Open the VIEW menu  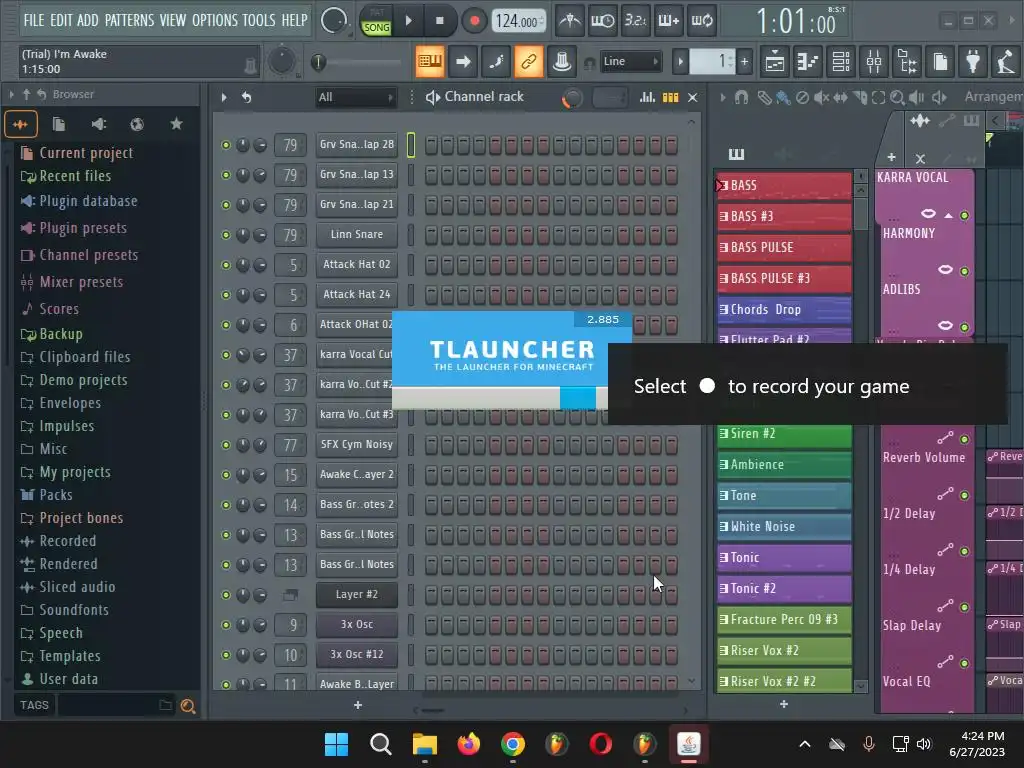pyautogui.click(x=173, y=20)
